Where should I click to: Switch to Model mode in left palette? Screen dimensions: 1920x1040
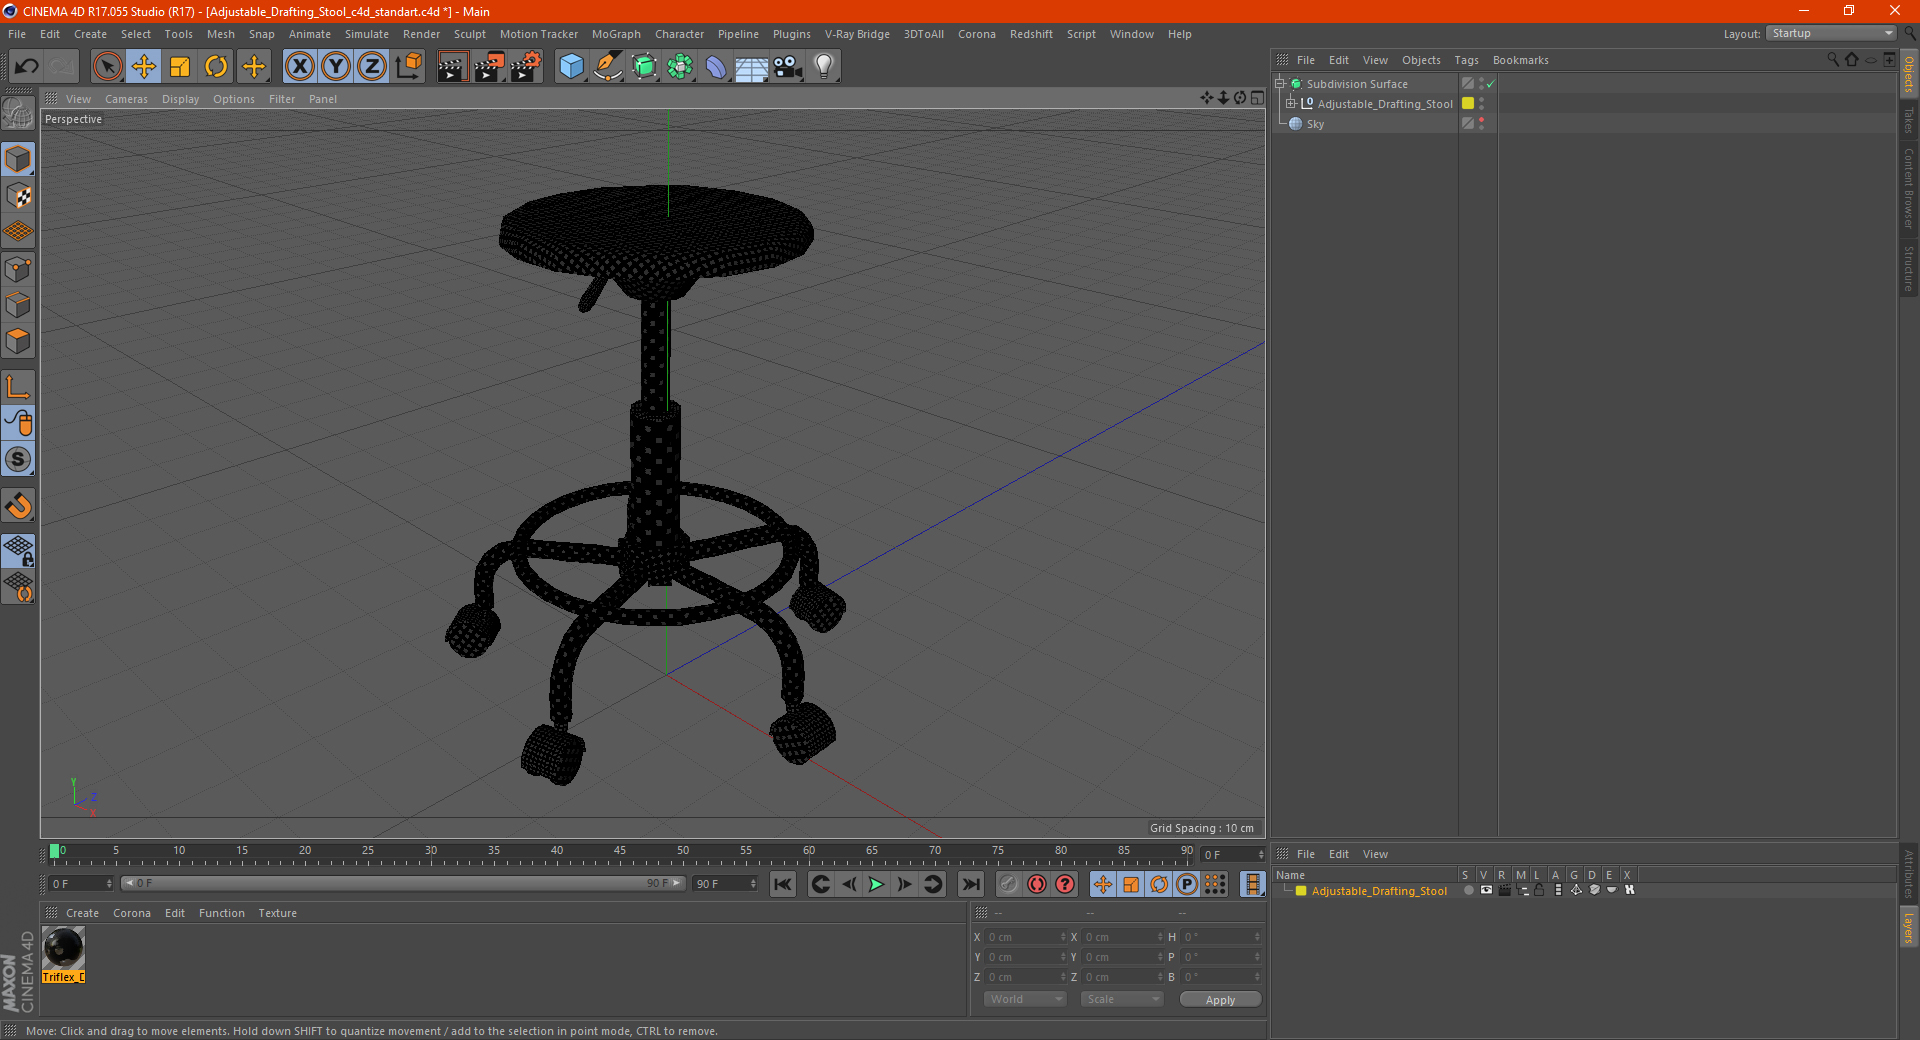[x=18, y=160]
